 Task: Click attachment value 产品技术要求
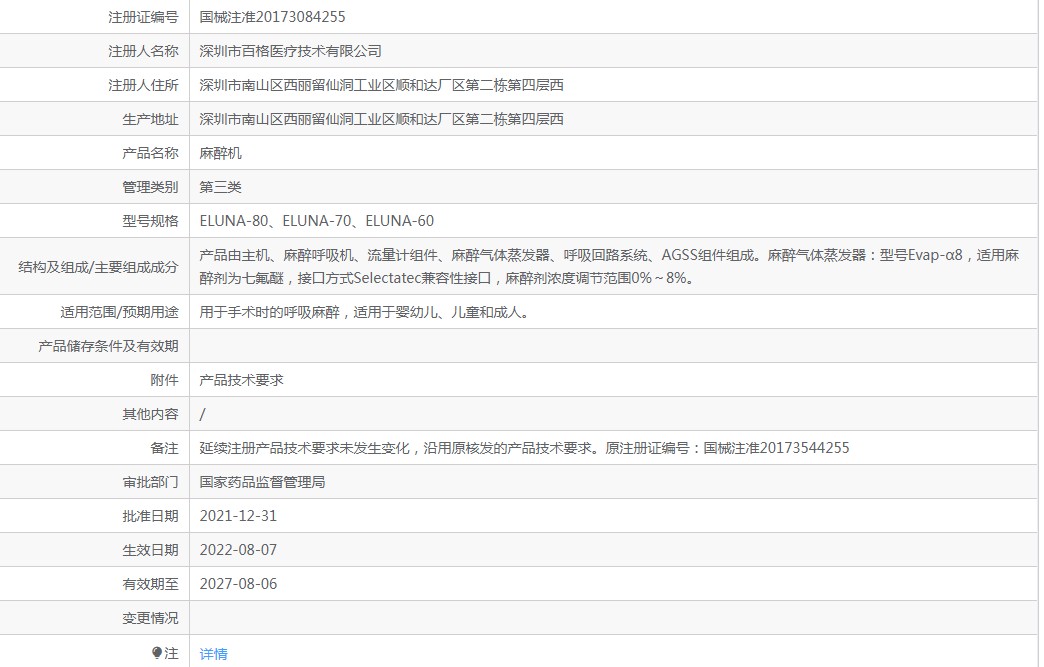(x=241, y=380)
